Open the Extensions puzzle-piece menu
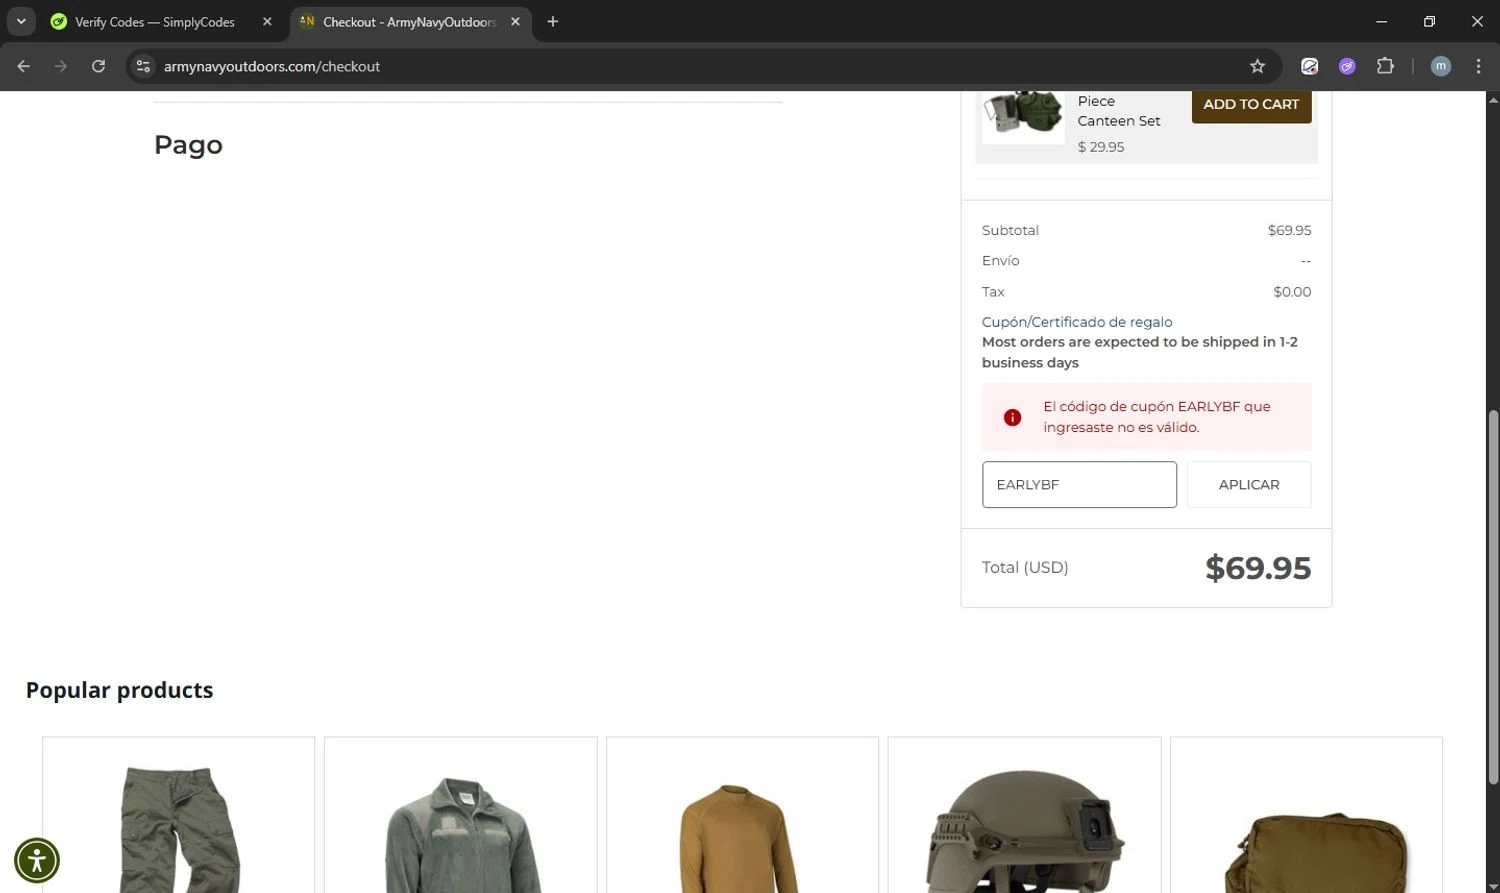The width and height of the screenshot is (1500, 893). pos(1385,66)
